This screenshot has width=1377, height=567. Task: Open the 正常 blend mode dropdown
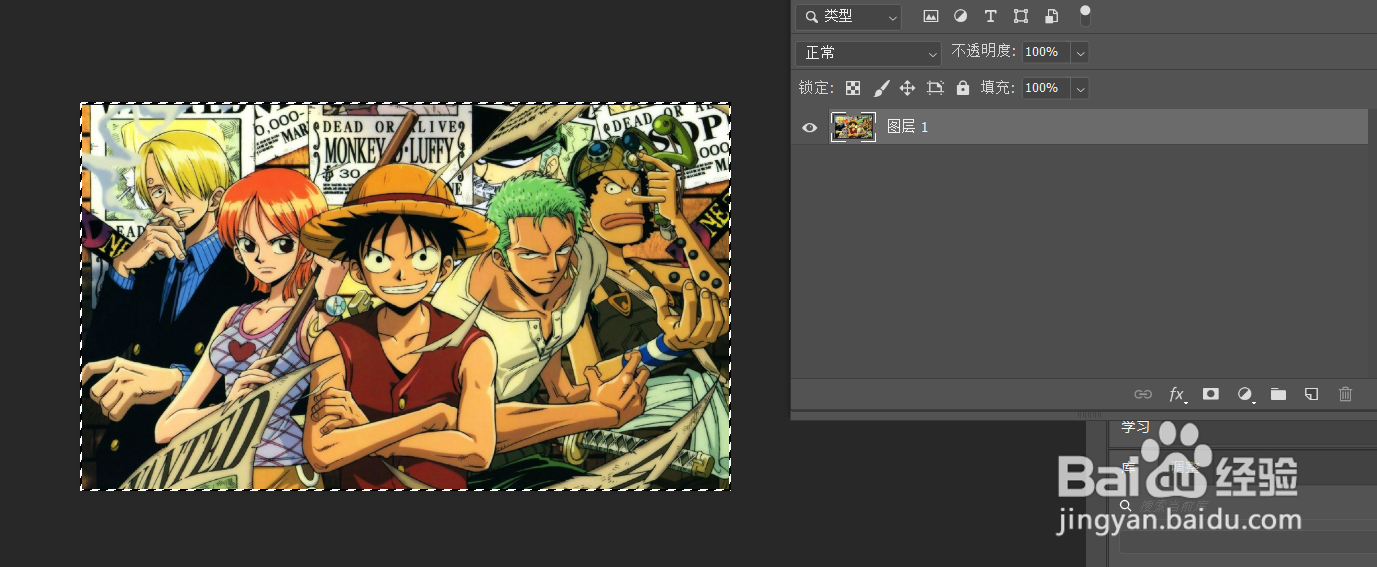point(868,53)
